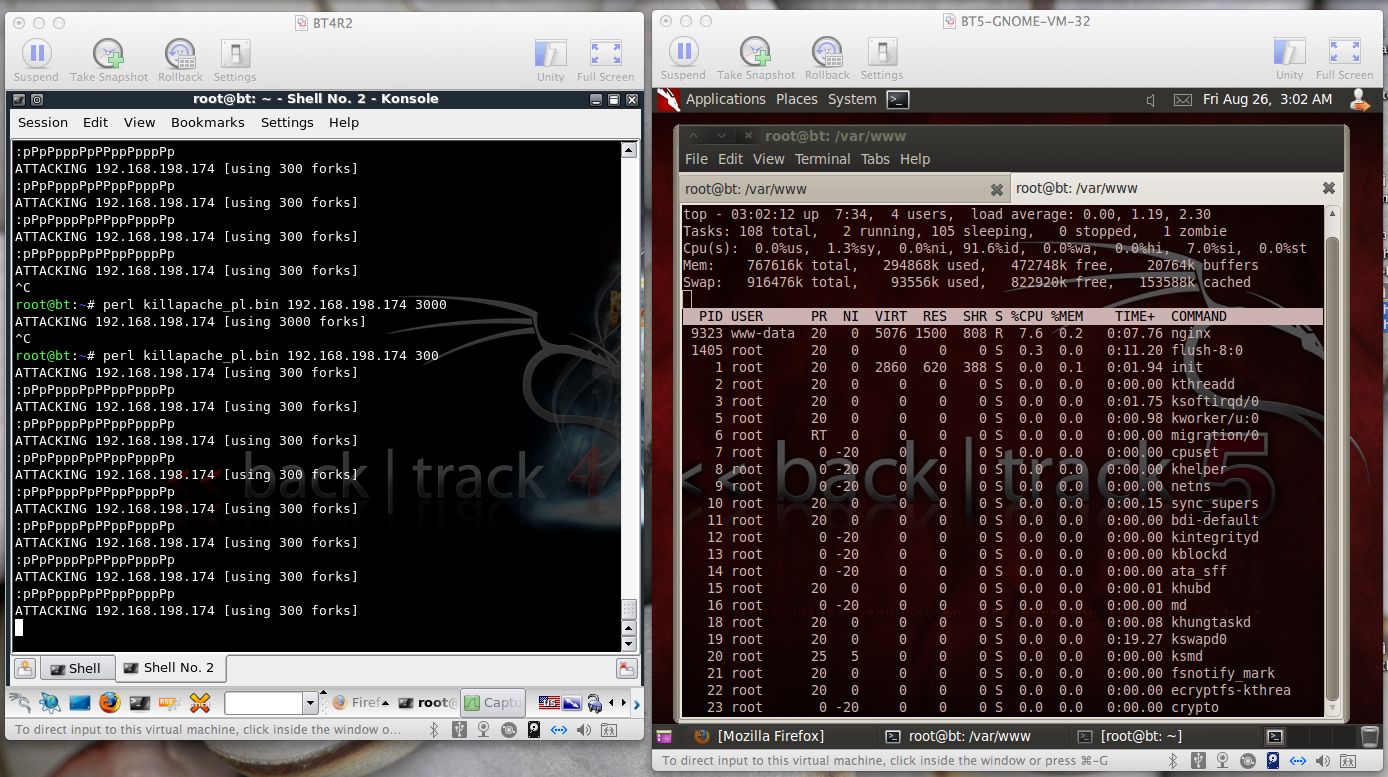The width and height of the screenshot is (1388, 777).
Task: Switch to the Shell tab in Konsole
Action: pyautogui.click(x=76, y=668)
